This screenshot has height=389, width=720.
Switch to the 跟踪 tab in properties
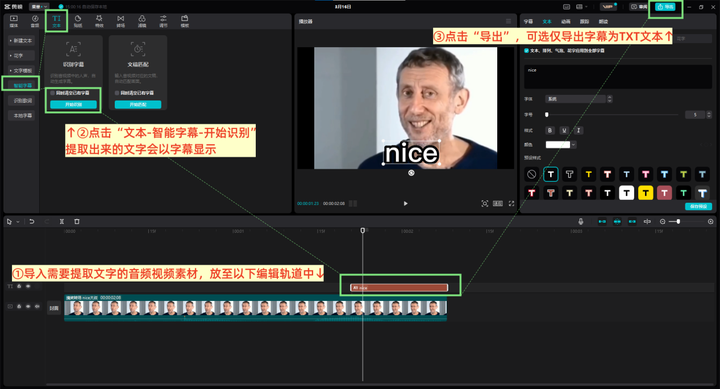(585, 22)
